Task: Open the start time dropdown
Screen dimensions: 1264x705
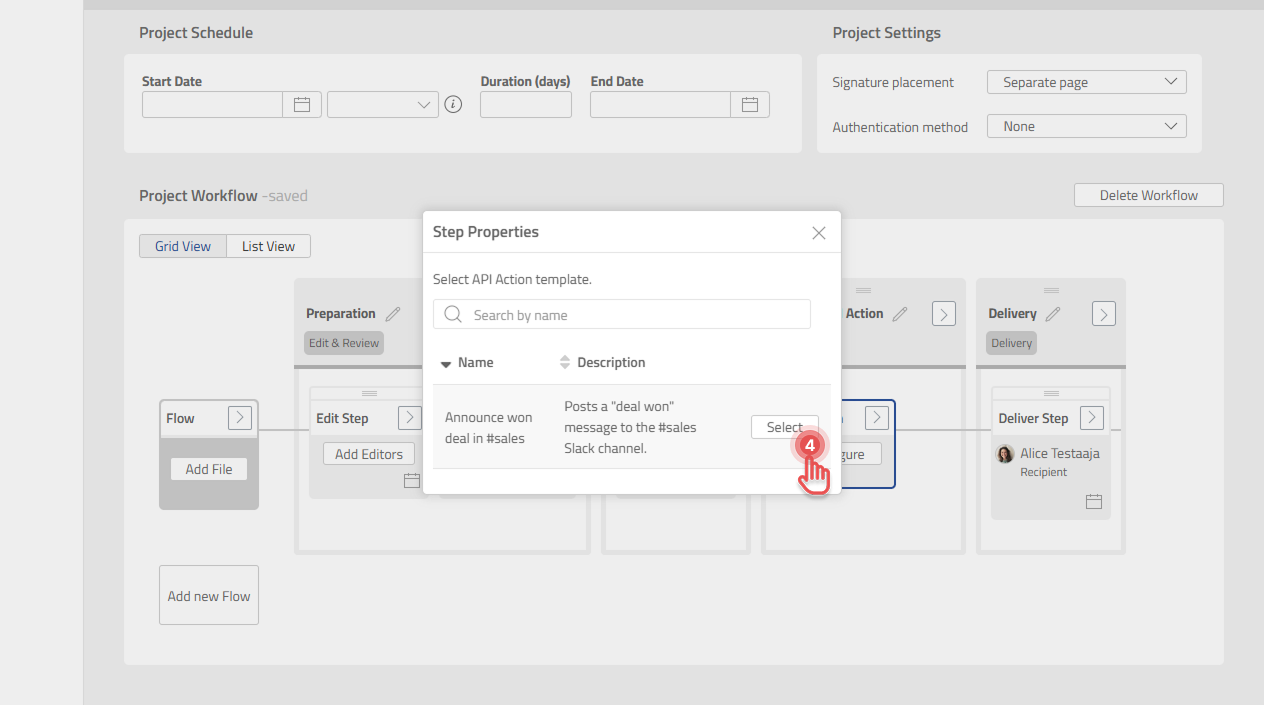Action: pos(383,104)
